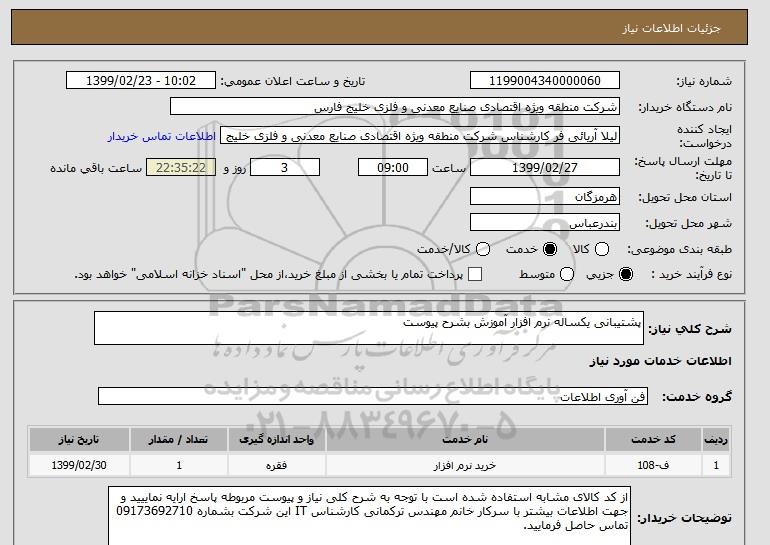Click the remaining days field showing 3

[285, 167]
